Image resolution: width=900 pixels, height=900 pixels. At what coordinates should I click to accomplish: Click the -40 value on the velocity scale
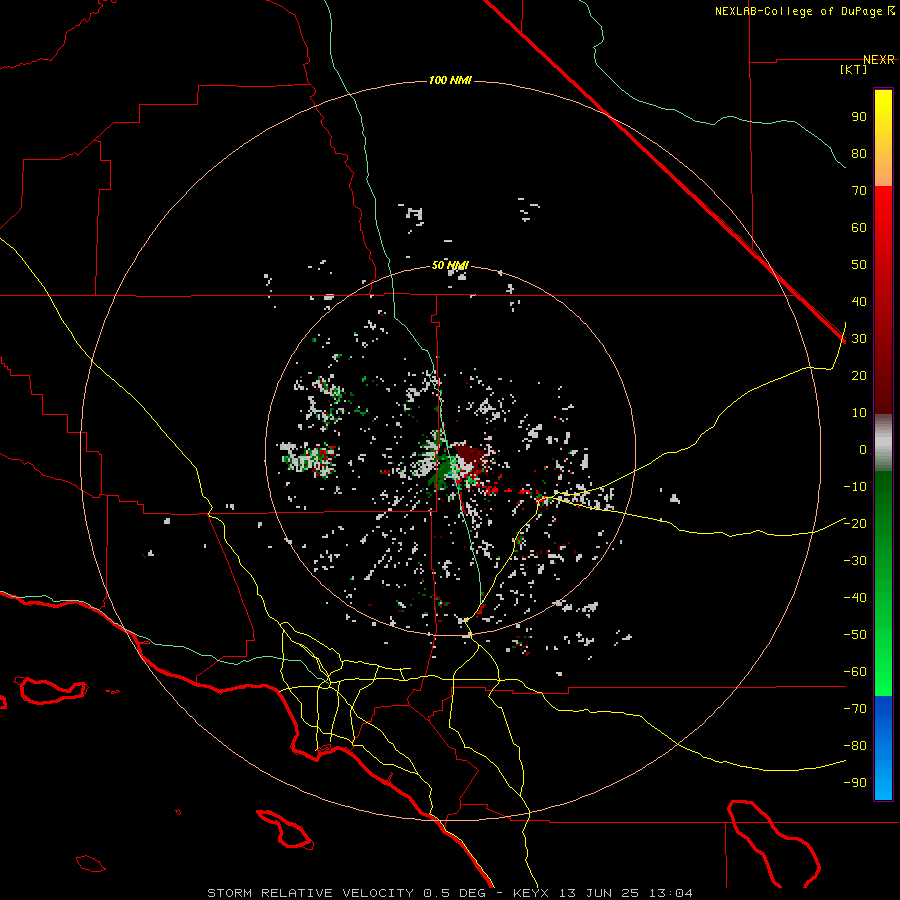point(855,598)
